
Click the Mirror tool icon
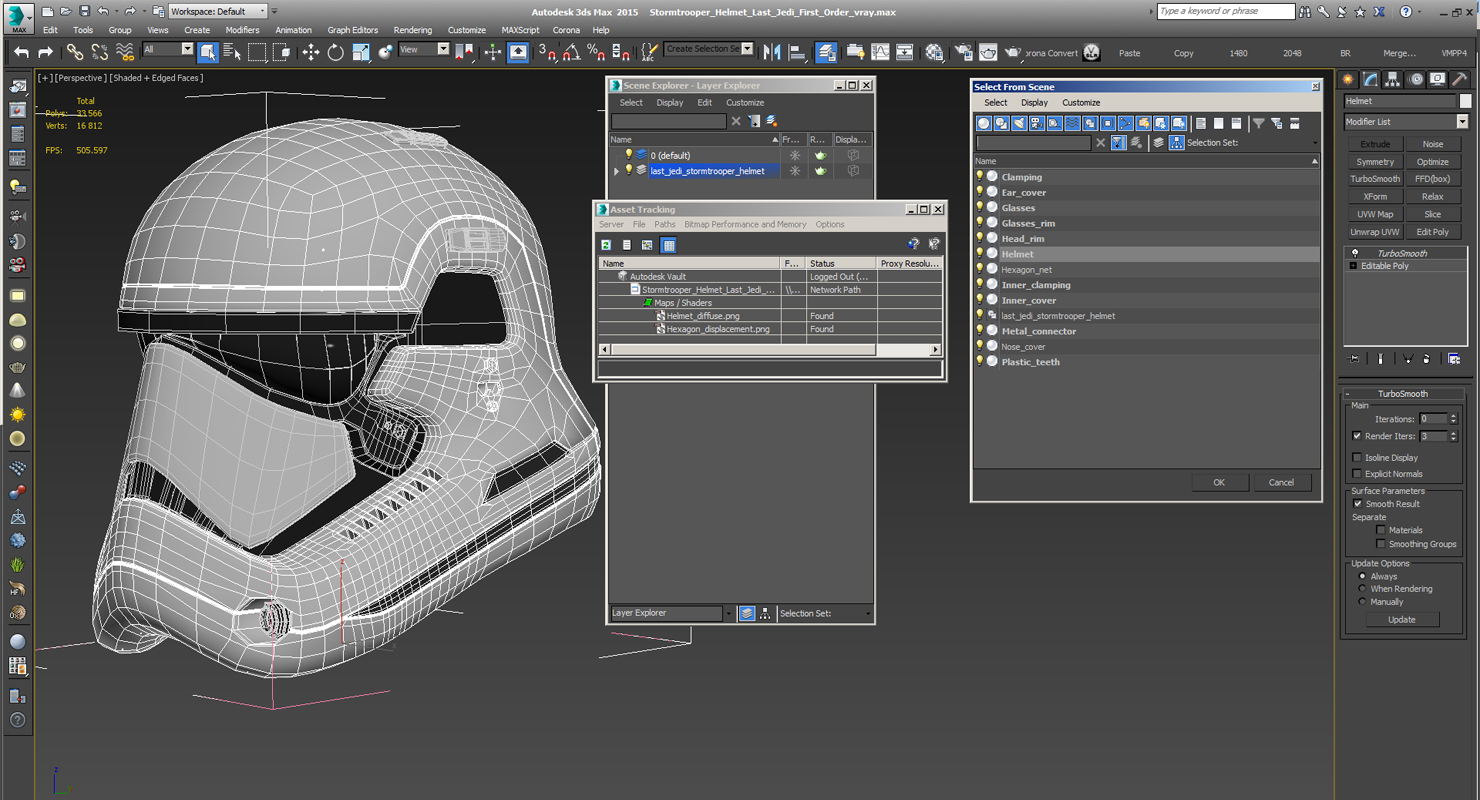[x=772, y=52]
